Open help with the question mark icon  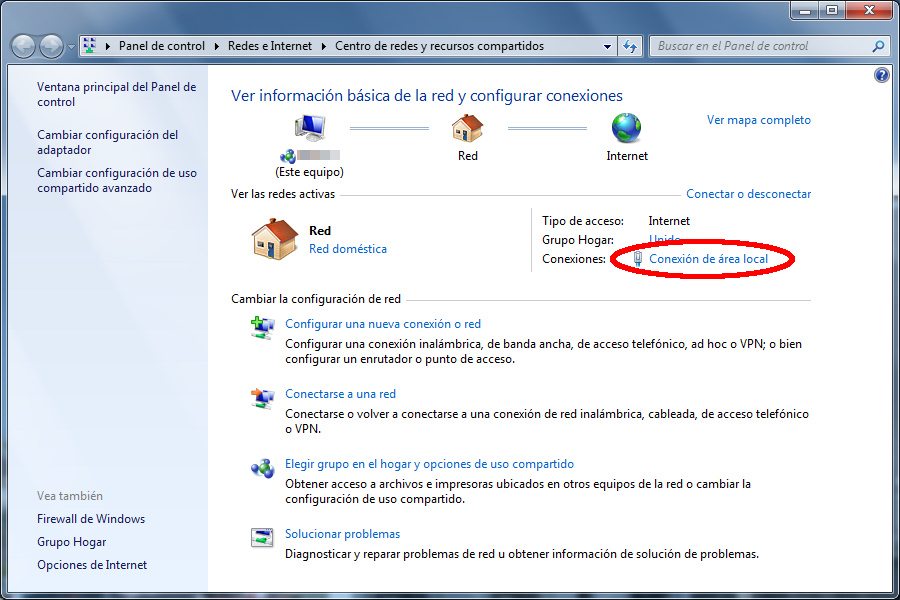coord(882,75)
